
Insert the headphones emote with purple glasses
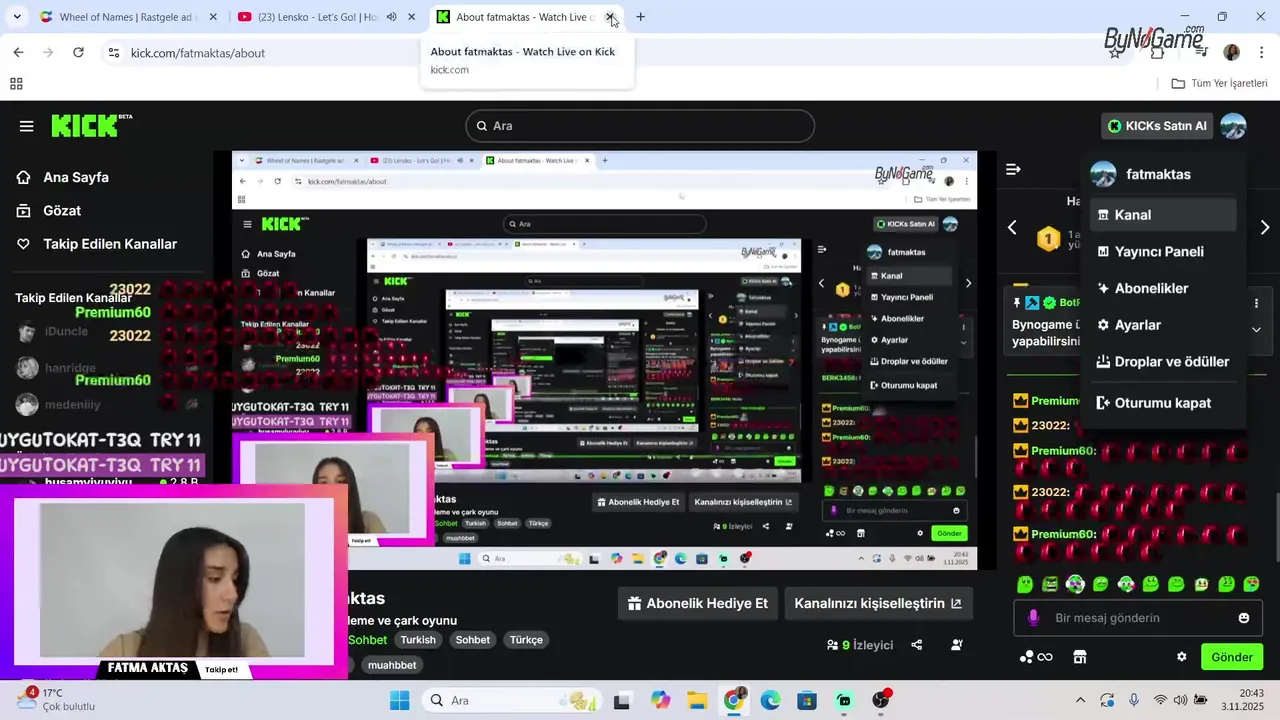1075,584
